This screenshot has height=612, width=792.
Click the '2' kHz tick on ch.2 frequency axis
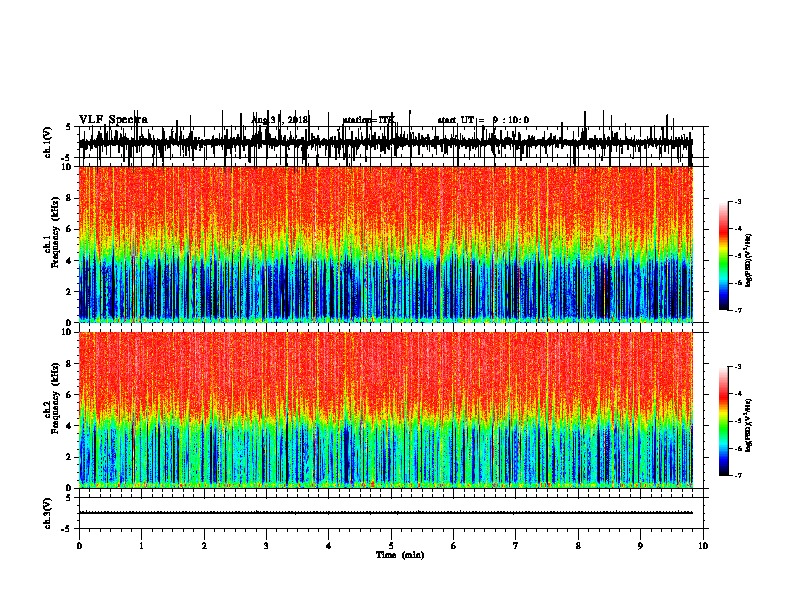pos(69,457)
